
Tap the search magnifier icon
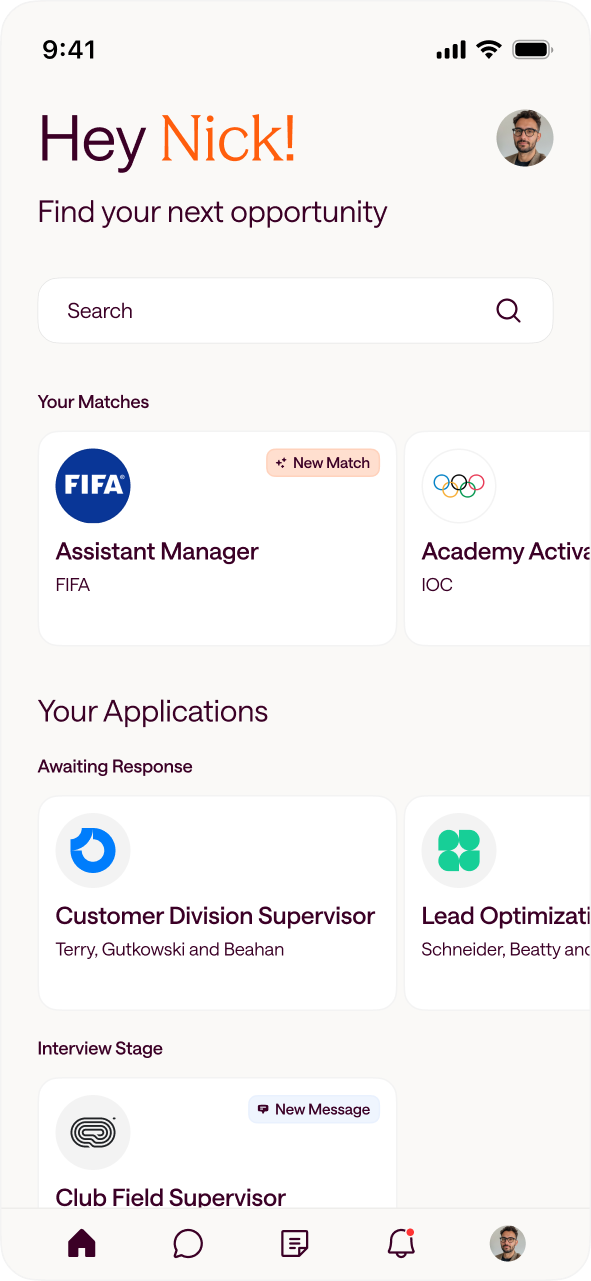(x=509, y=310)
